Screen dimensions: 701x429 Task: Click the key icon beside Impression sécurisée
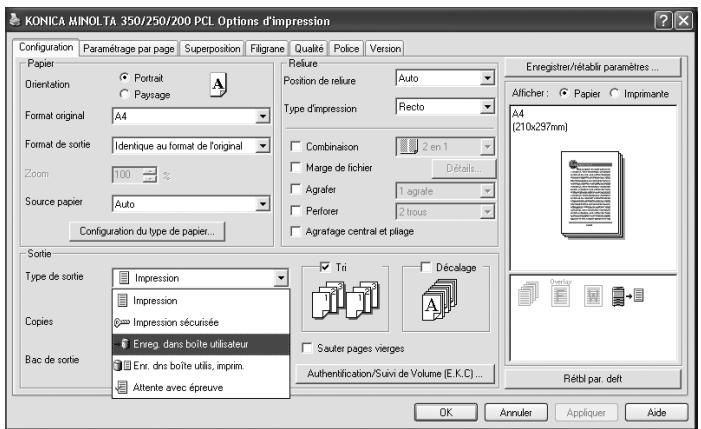pyautogui.click(x=122, y=323)
